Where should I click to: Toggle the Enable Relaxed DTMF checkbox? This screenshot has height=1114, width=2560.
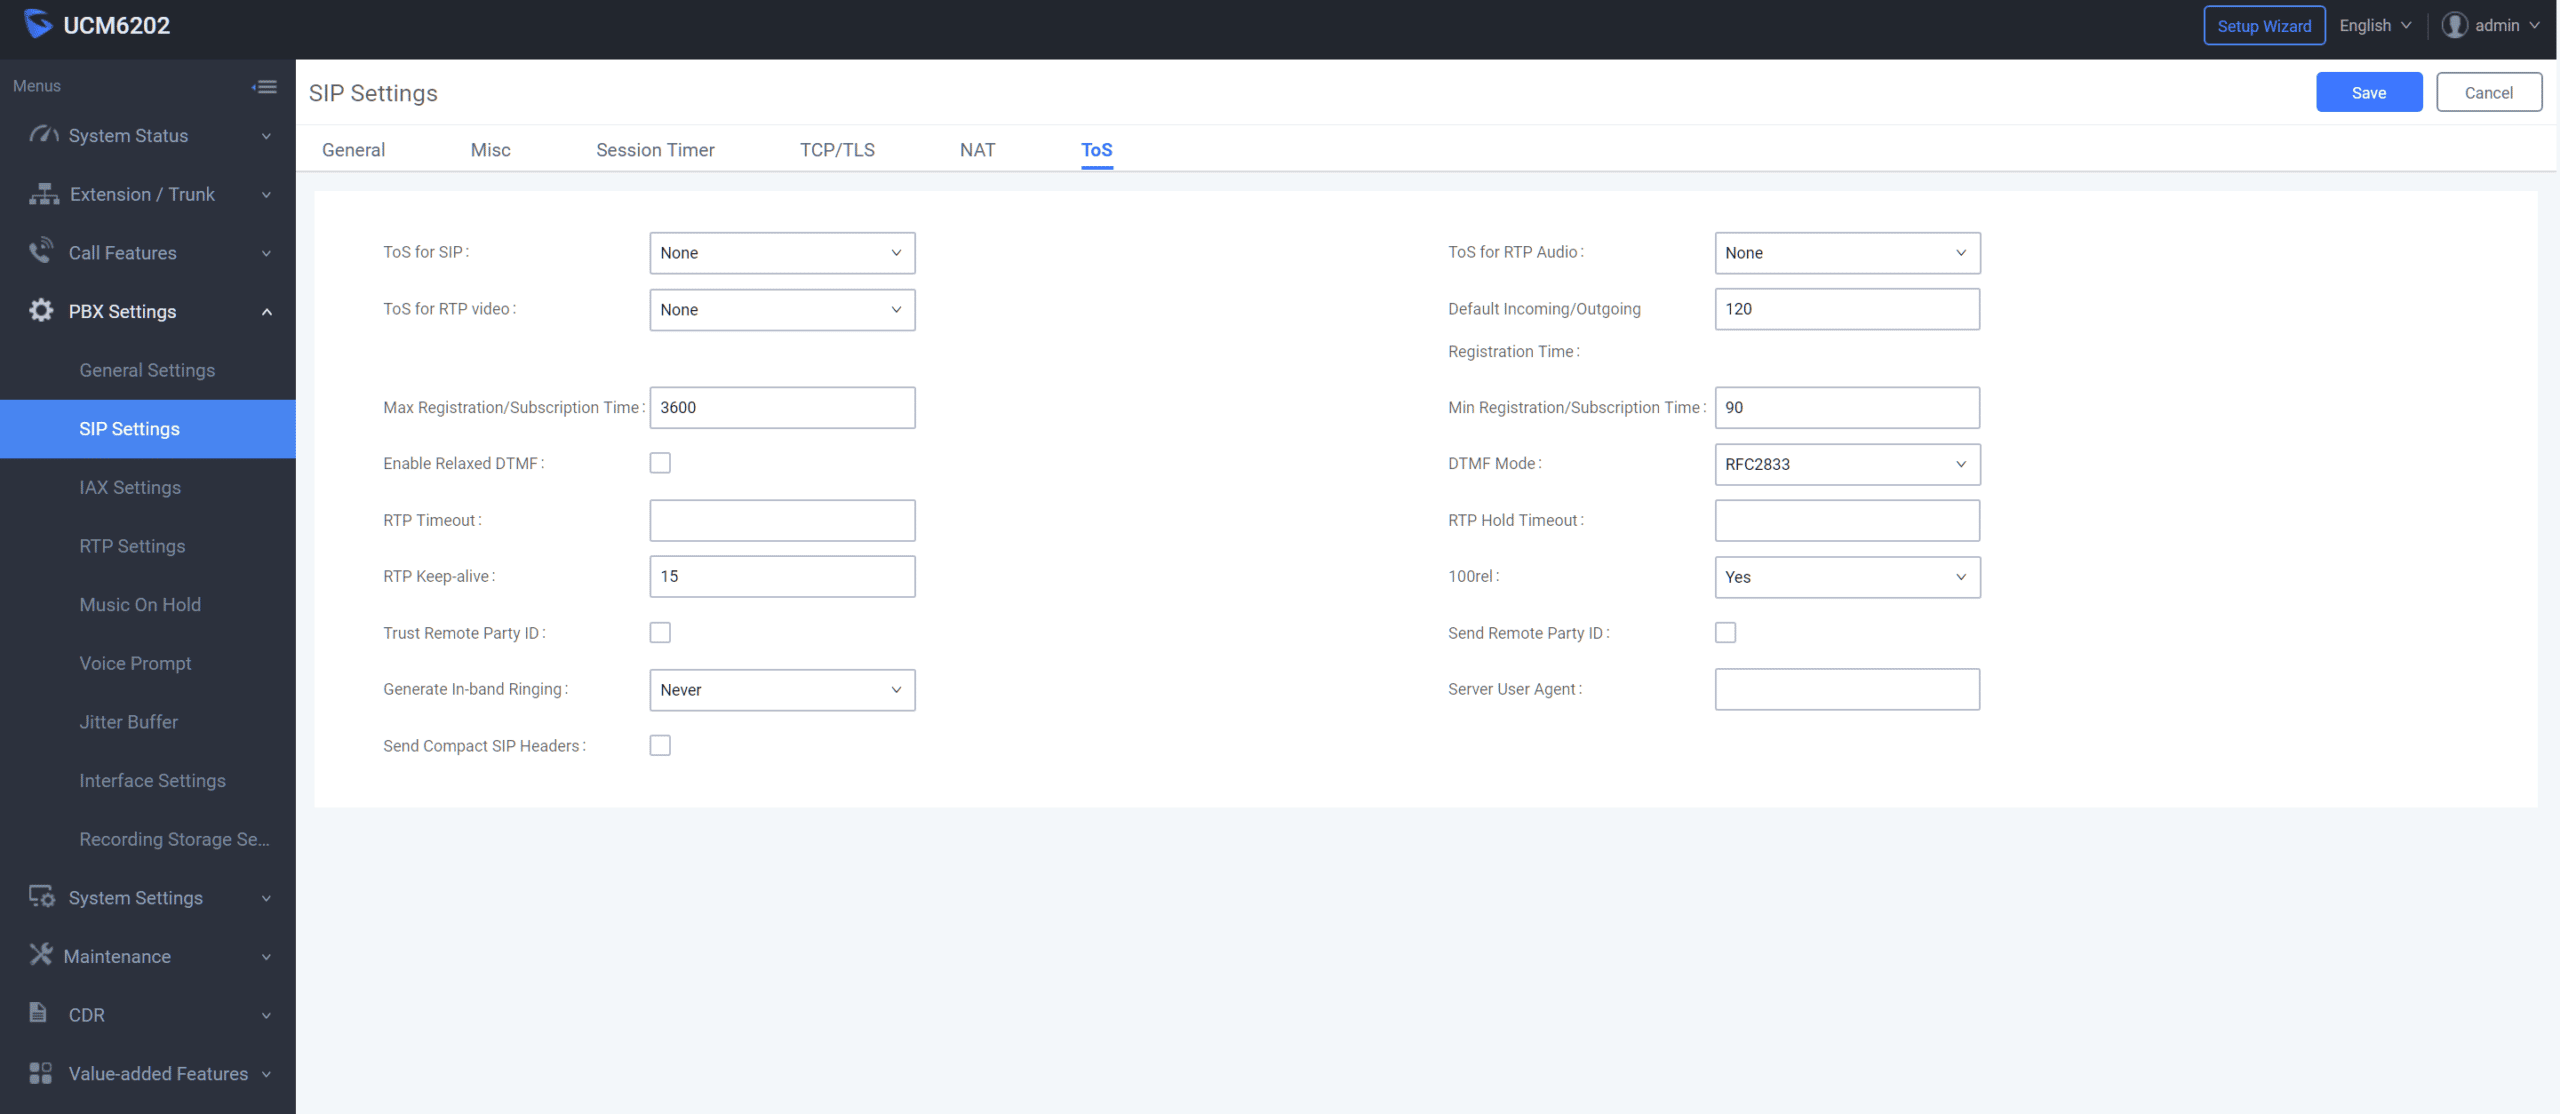[x=661, y=462]
